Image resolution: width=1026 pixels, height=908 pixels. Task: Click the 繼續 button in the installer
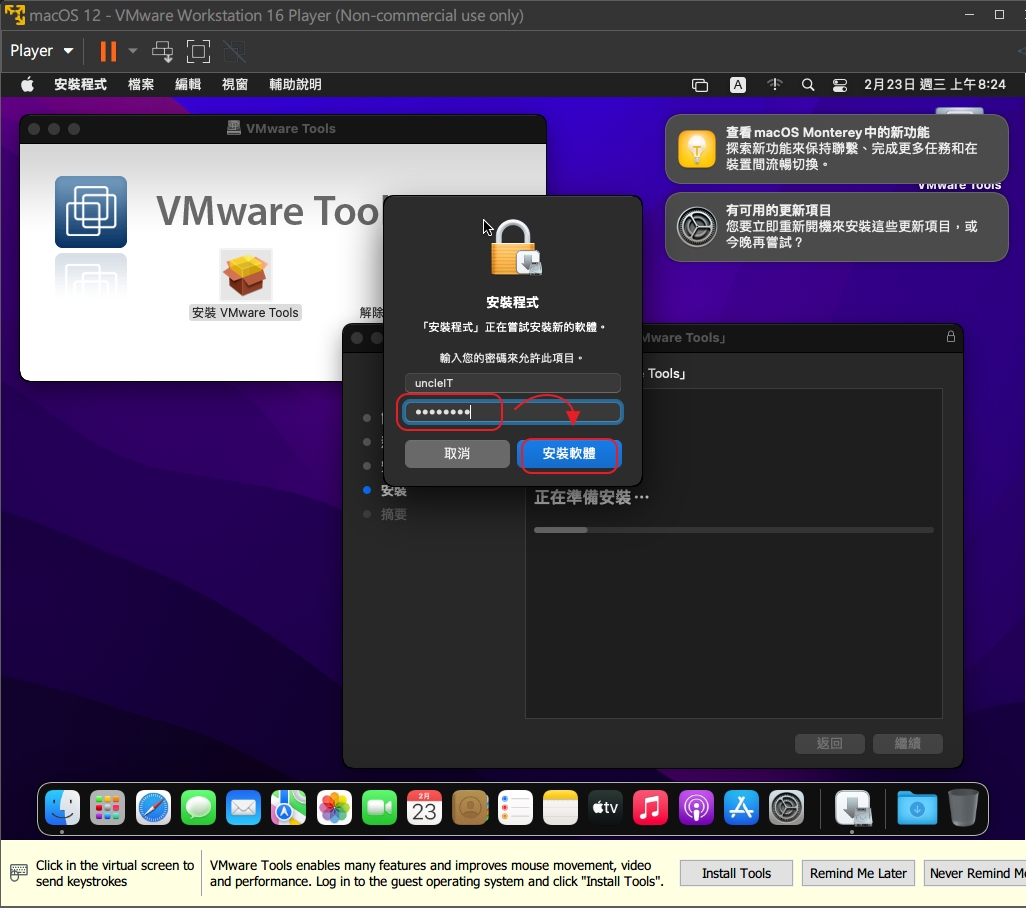coord(908,744)
